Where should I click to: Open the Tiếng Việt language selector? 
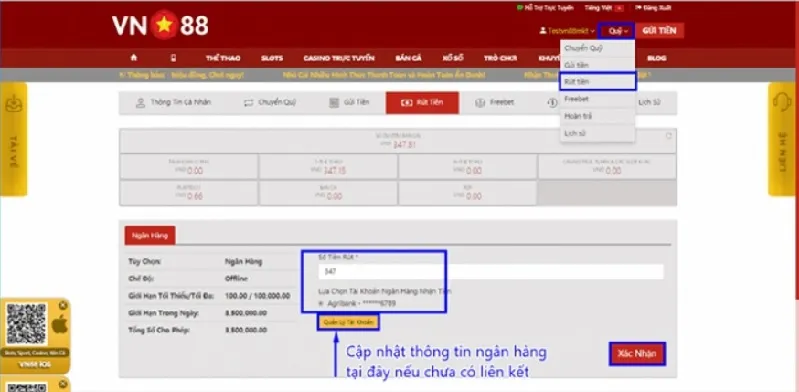(x=604, y=8)
